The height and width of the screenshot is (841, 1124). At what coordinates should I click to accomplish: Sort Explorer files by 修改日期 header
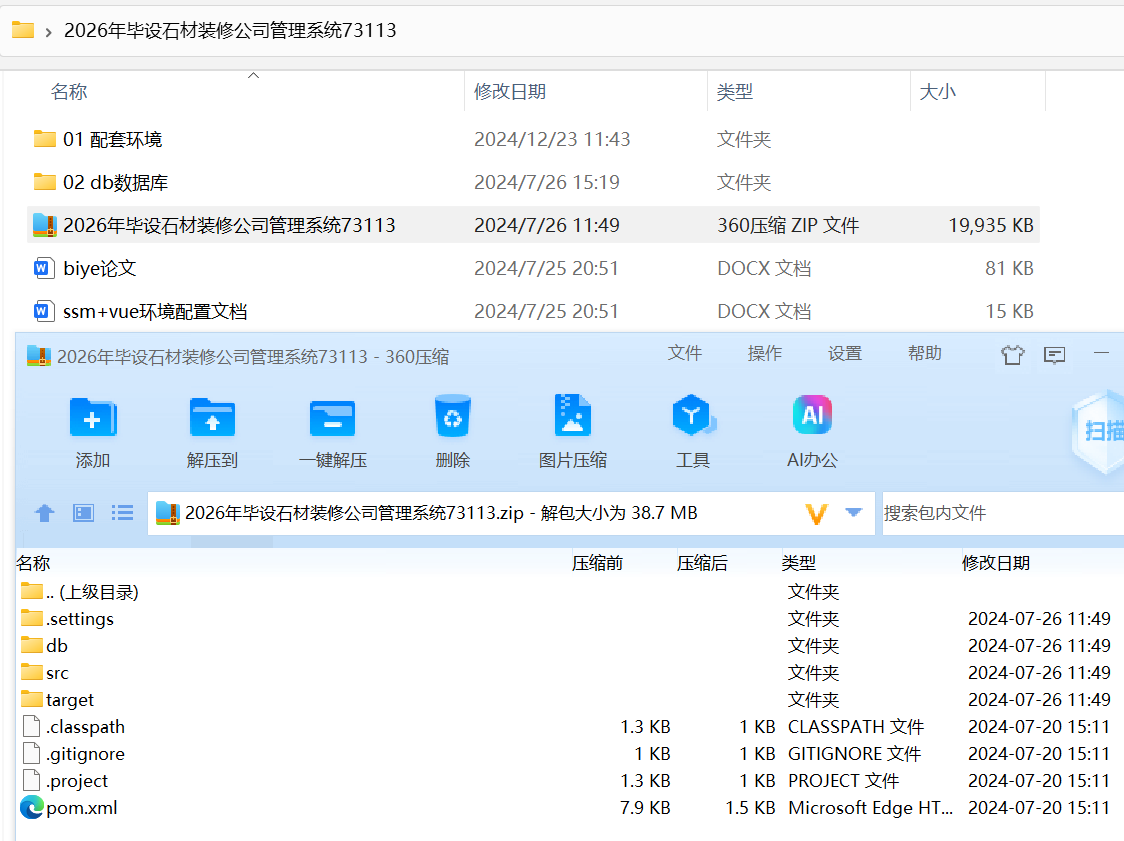coord(510,92)
